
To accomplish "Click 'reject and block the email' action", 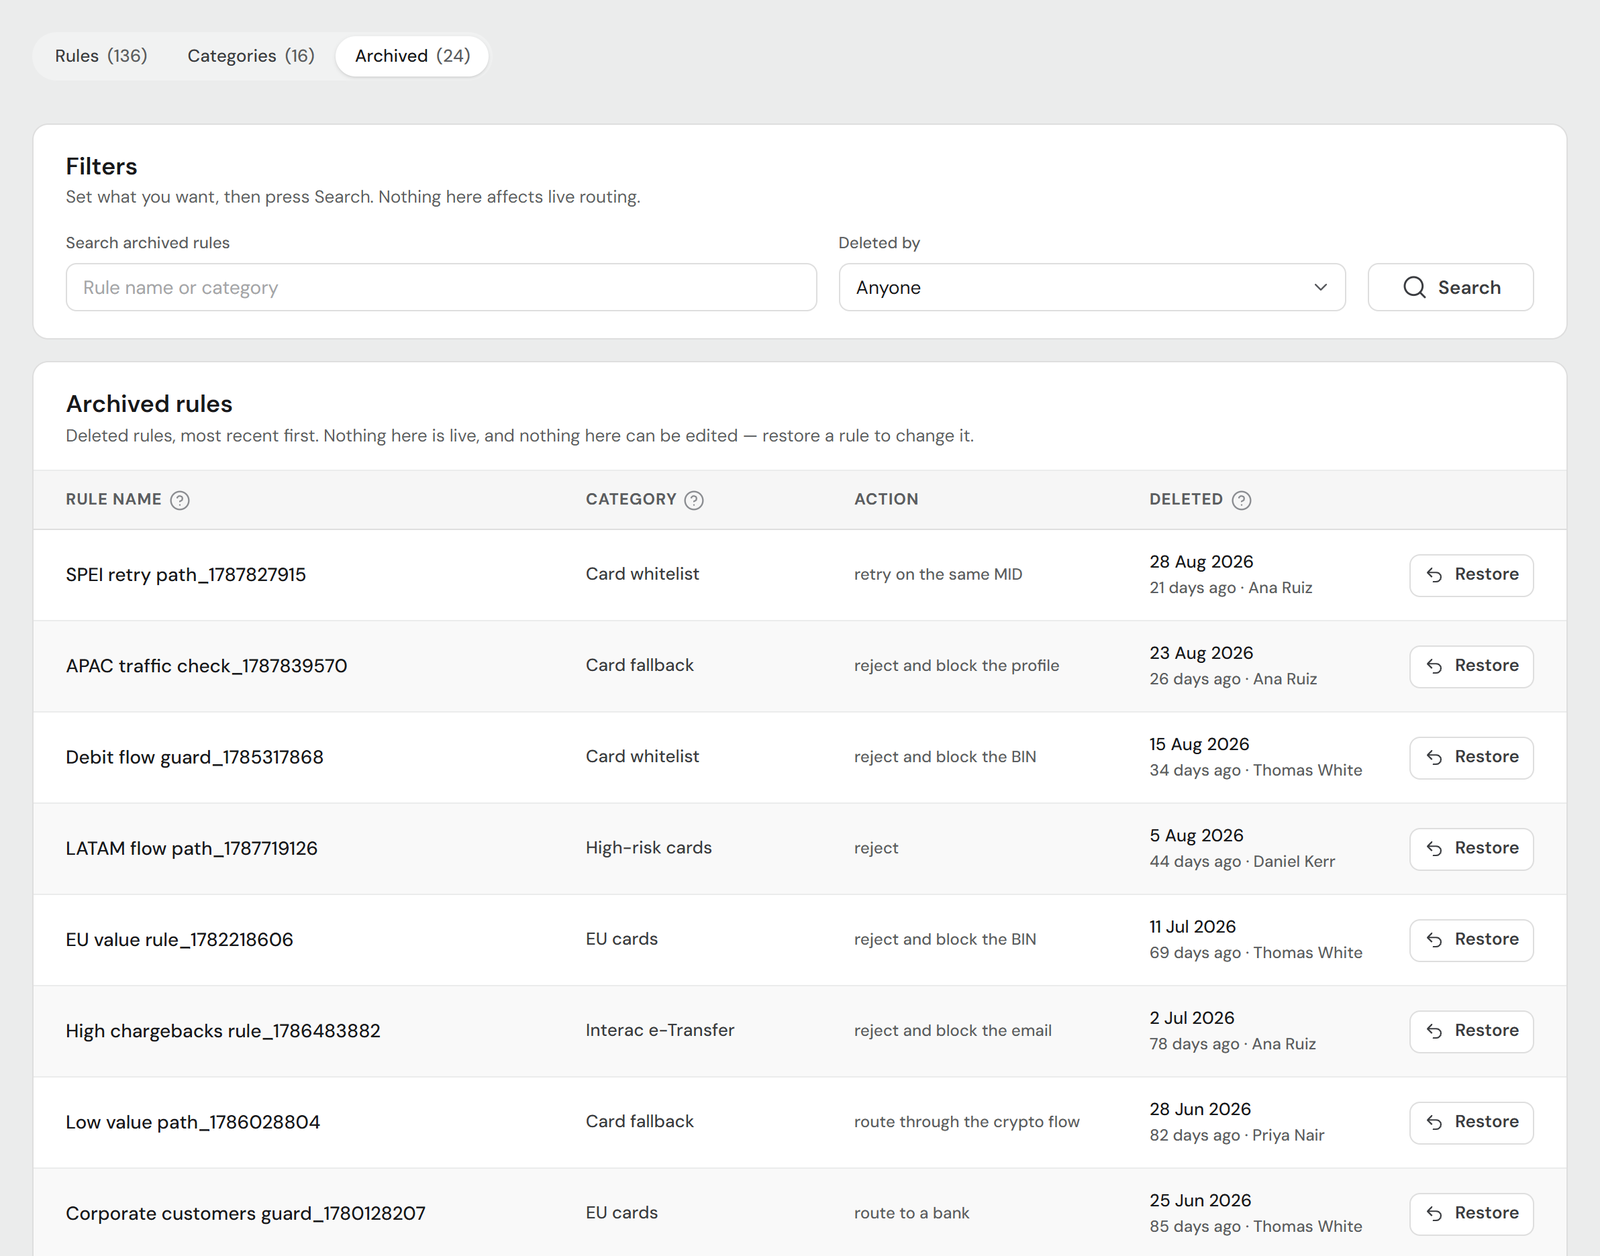I will (953, 1031).
